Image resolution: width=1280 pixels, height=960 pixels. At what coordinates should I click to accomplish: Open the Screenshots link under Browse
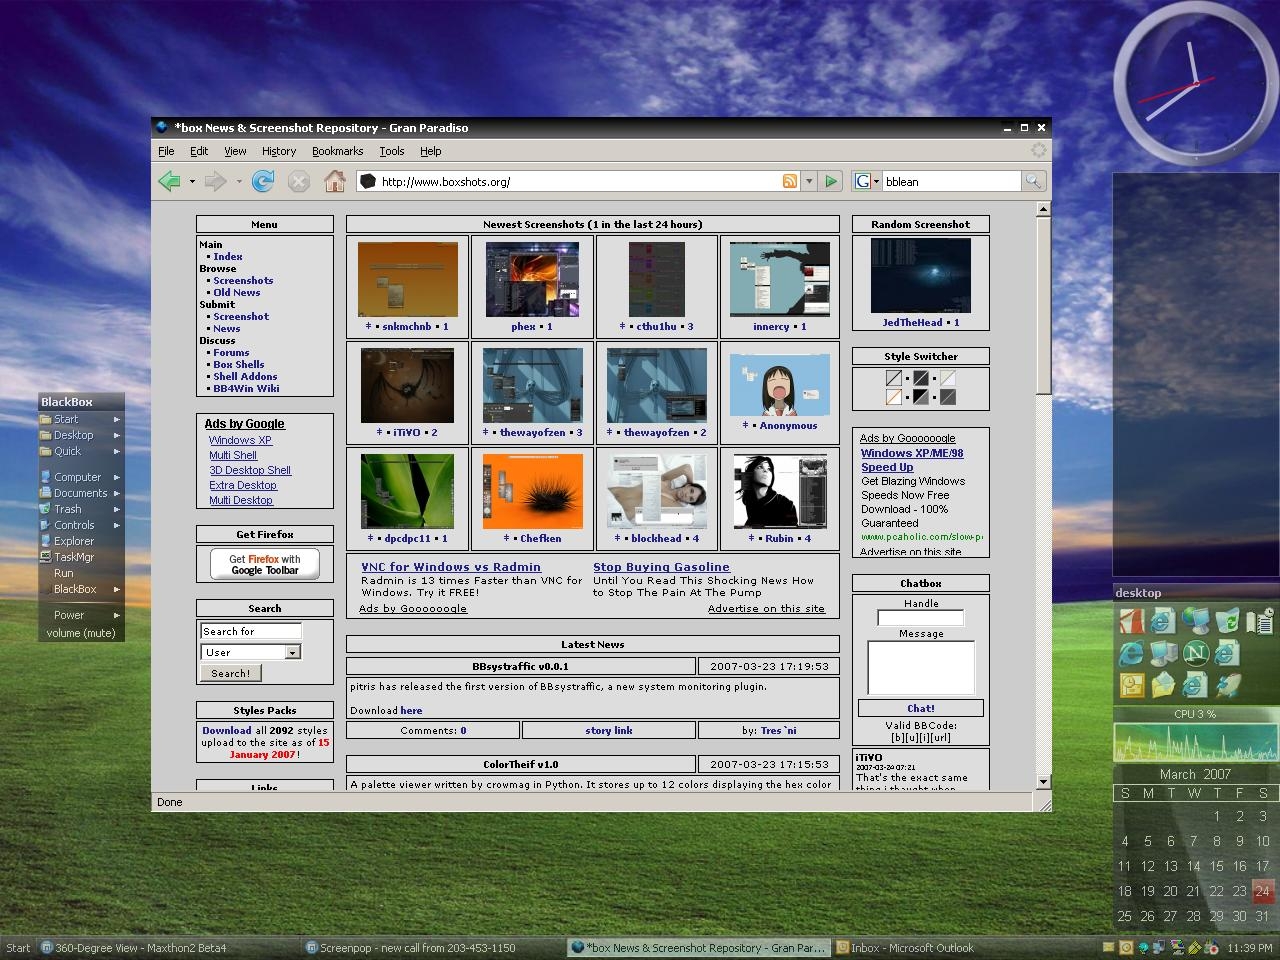click(x=243, y=280)
